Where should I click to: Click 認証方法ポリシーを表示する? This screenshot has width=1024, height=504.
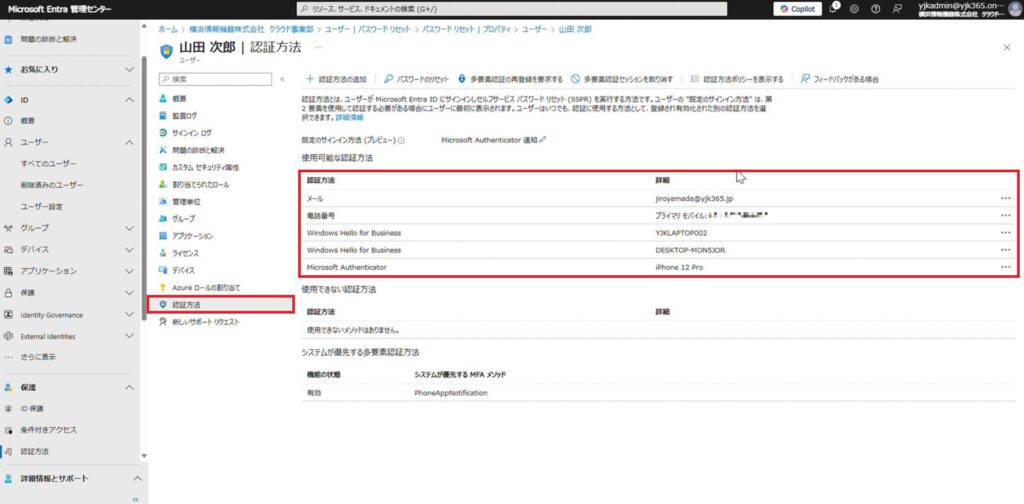pos(737,79)
